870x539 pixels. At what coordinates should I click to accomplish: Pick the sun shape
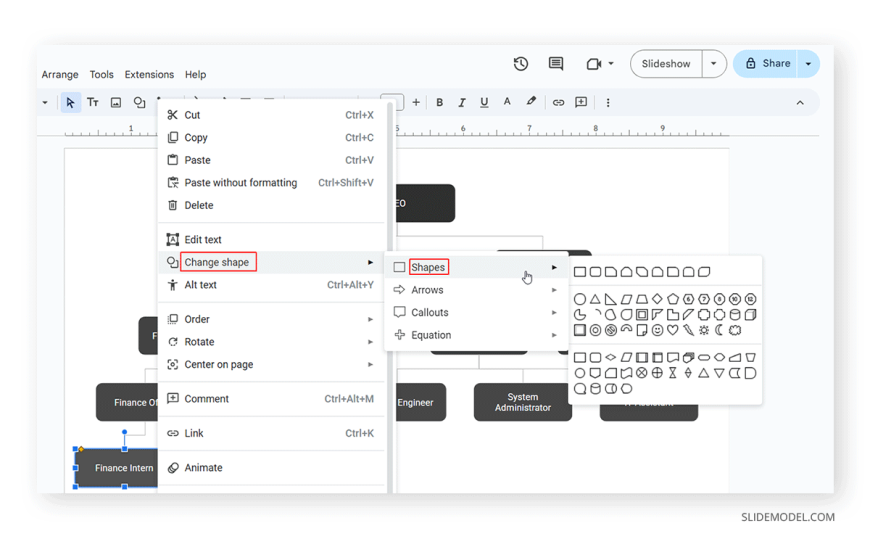(704, 330)
